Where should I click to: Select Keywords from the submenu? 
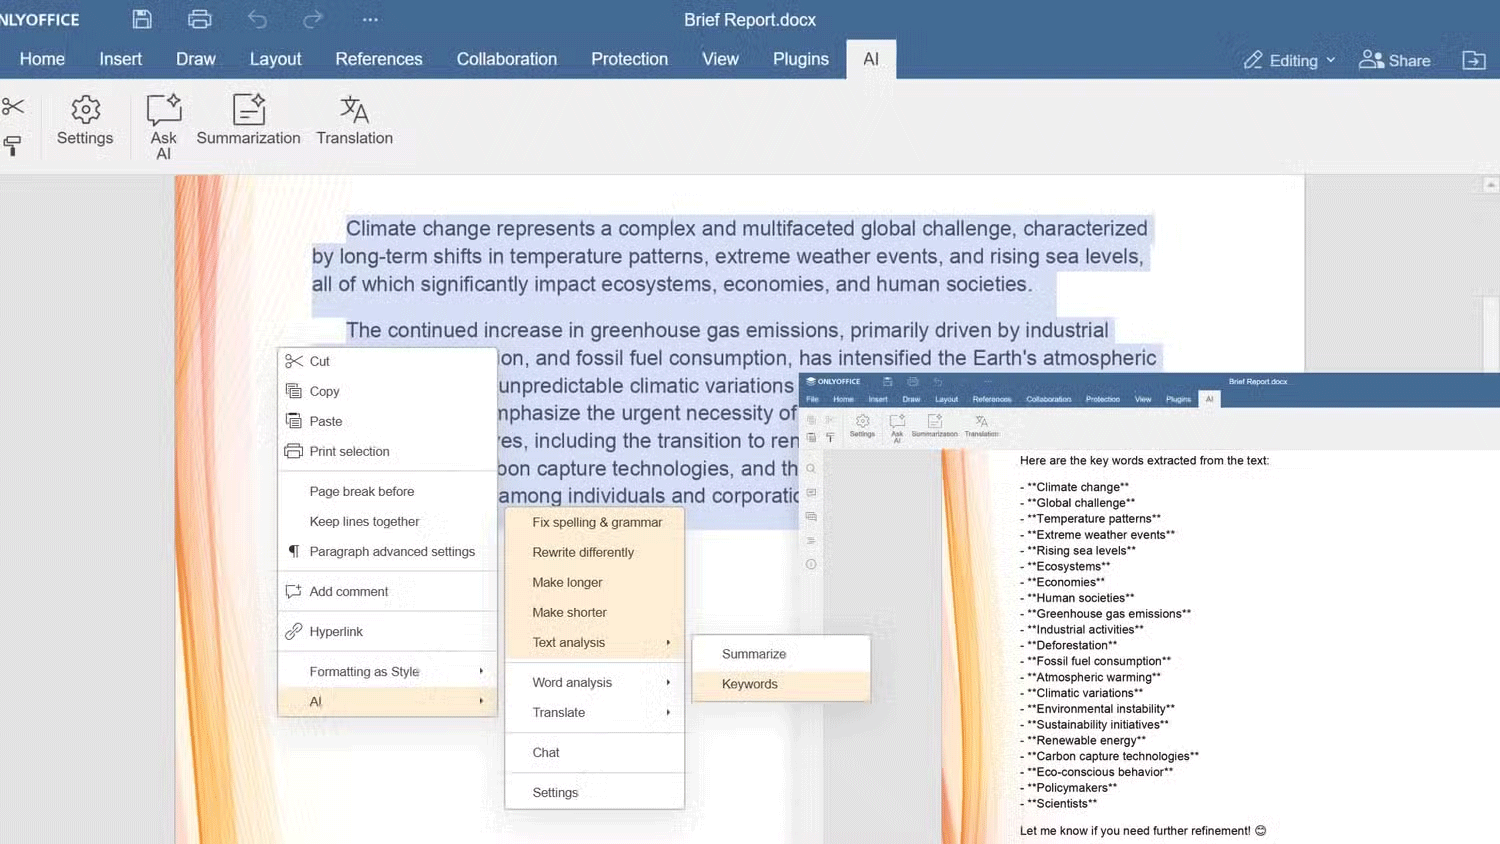click(750, 684)
